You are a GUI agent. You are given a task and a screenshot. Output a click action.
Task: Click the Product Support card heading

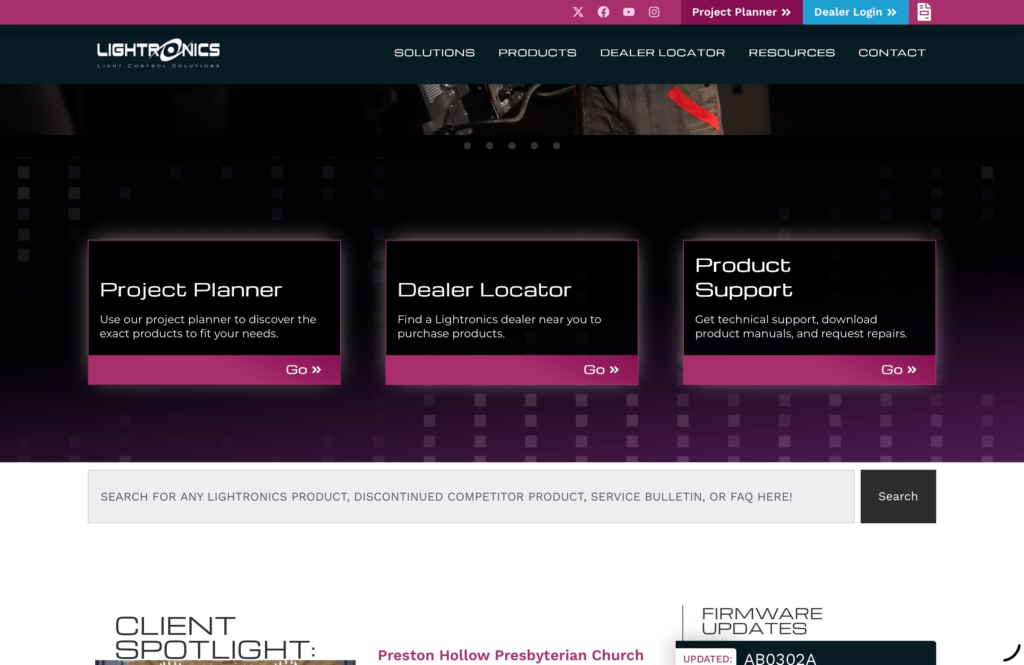point(743,277)
